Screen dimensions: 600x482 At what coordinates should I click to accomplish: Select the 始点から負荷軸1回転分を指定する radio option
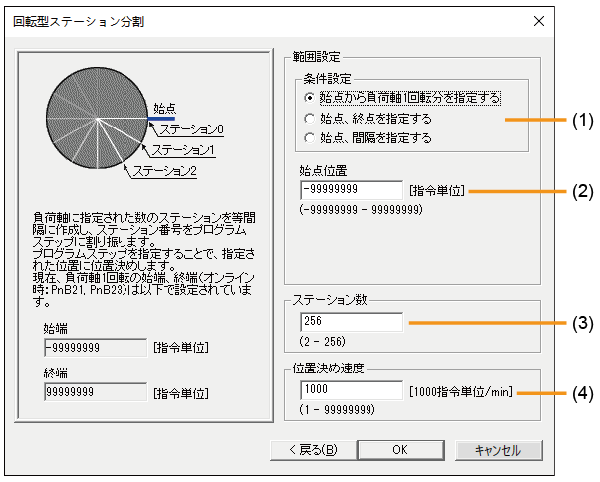coord(311,98)
